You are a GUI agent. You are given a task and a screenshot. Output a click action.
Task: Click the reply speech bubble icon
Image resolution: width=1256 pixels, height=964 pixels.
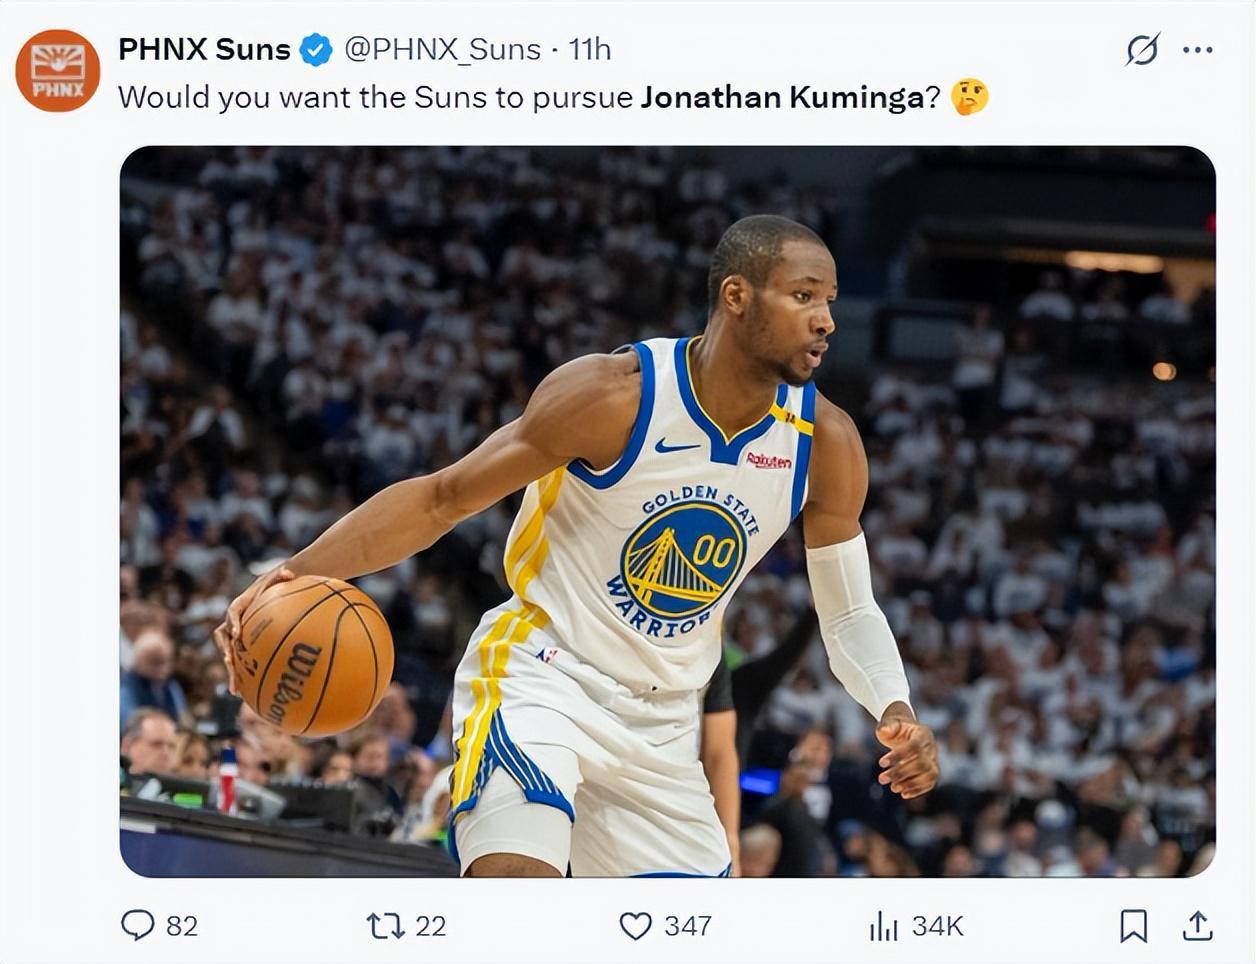tap(137, 926)
